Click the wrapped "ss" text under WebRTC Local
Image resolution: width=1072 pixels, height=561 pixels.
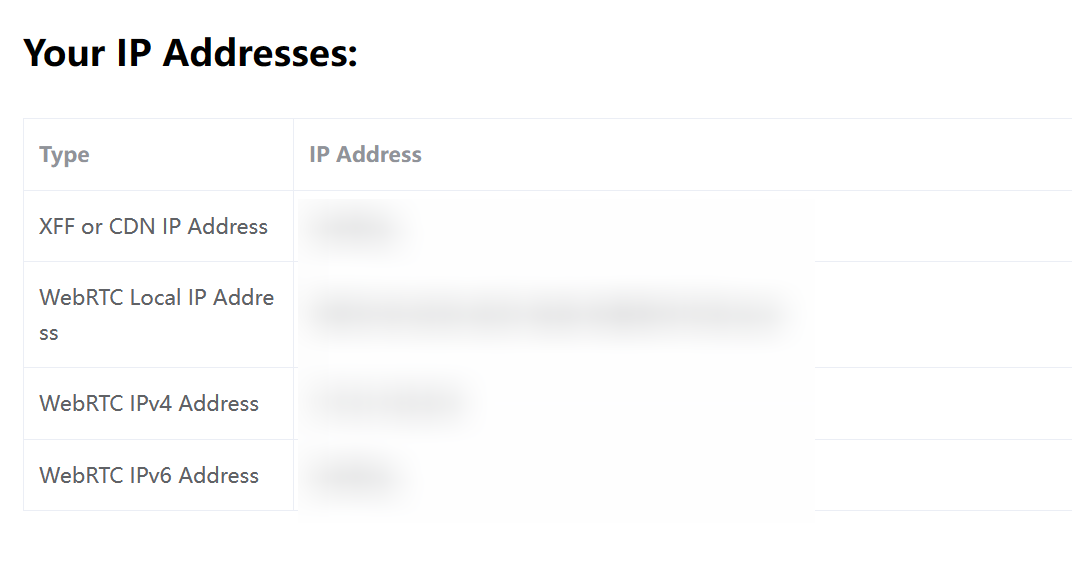pyautogui.click(x=49, y=333)
